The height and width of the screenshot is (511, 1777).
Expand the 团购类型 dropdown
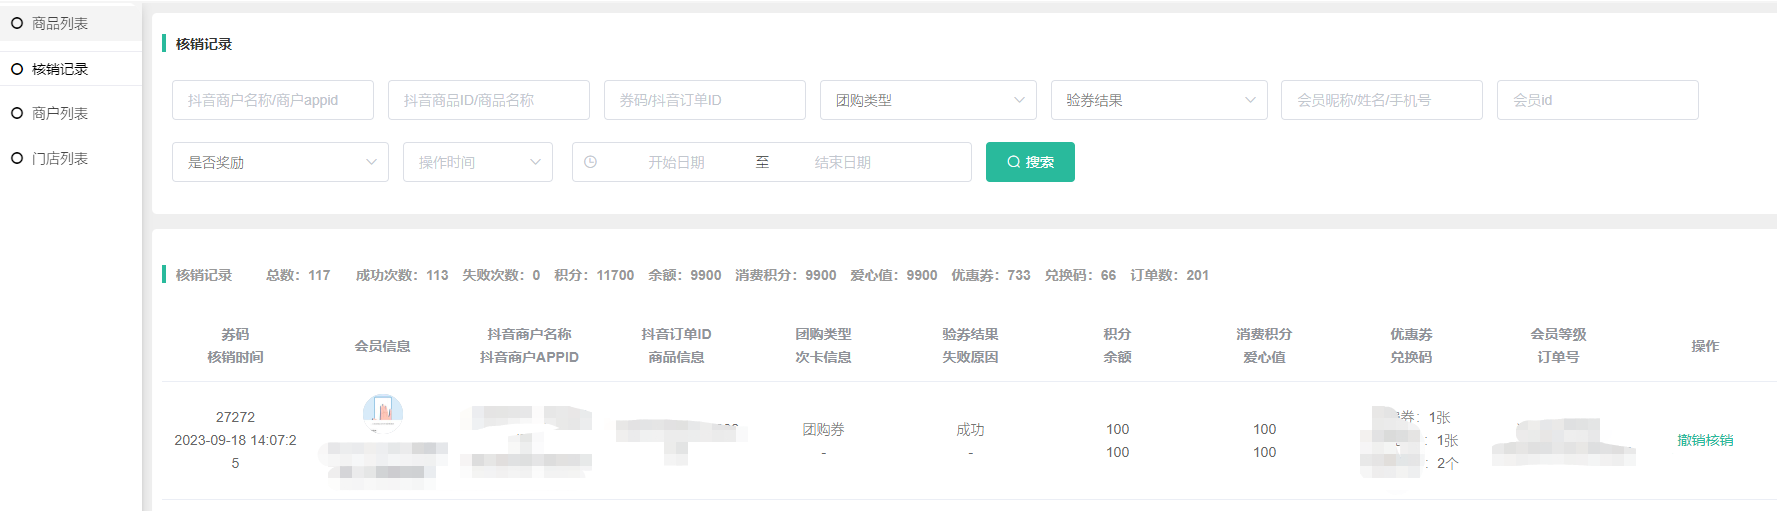pyautogui.click(x=927, y=100)
